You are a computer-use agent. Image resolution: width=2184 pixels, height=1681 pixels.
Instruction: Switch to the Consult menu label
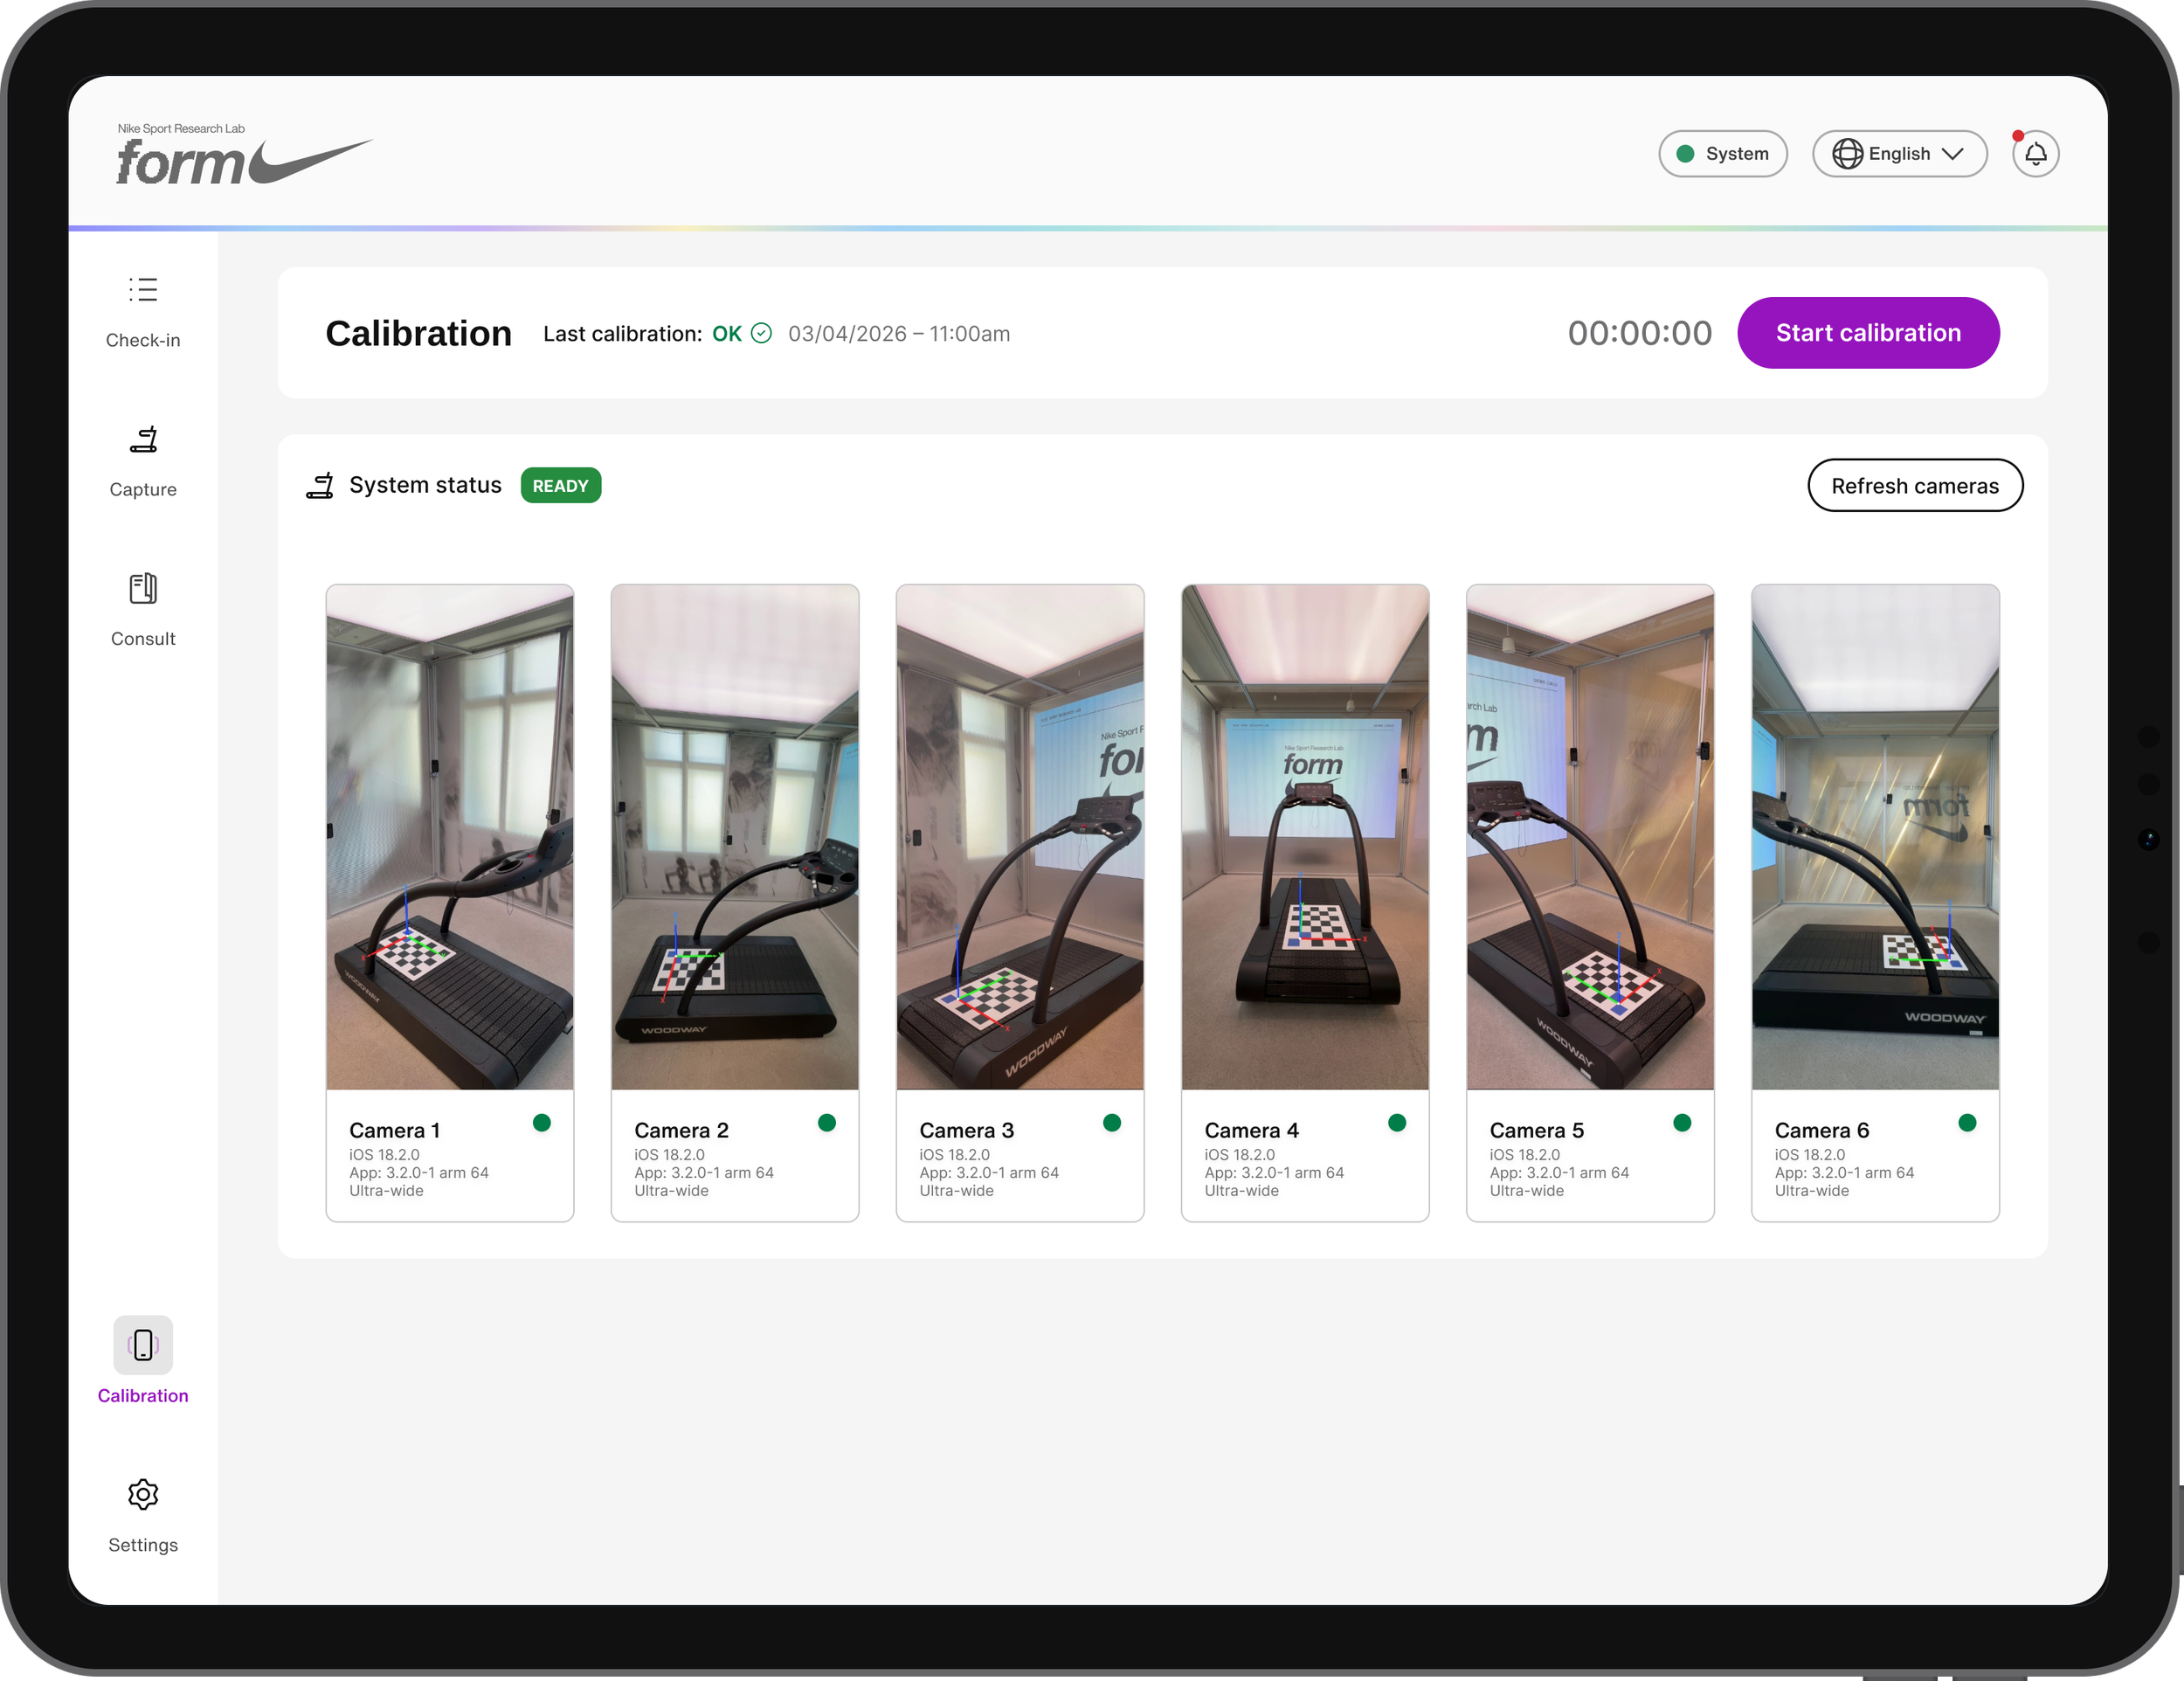143,639
